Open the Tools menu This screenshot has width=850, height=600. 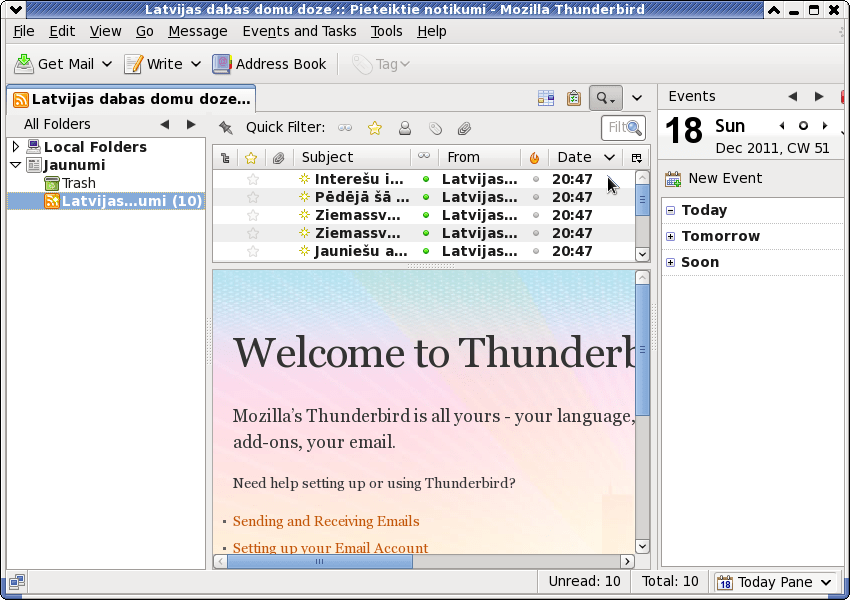pos(387,31)
